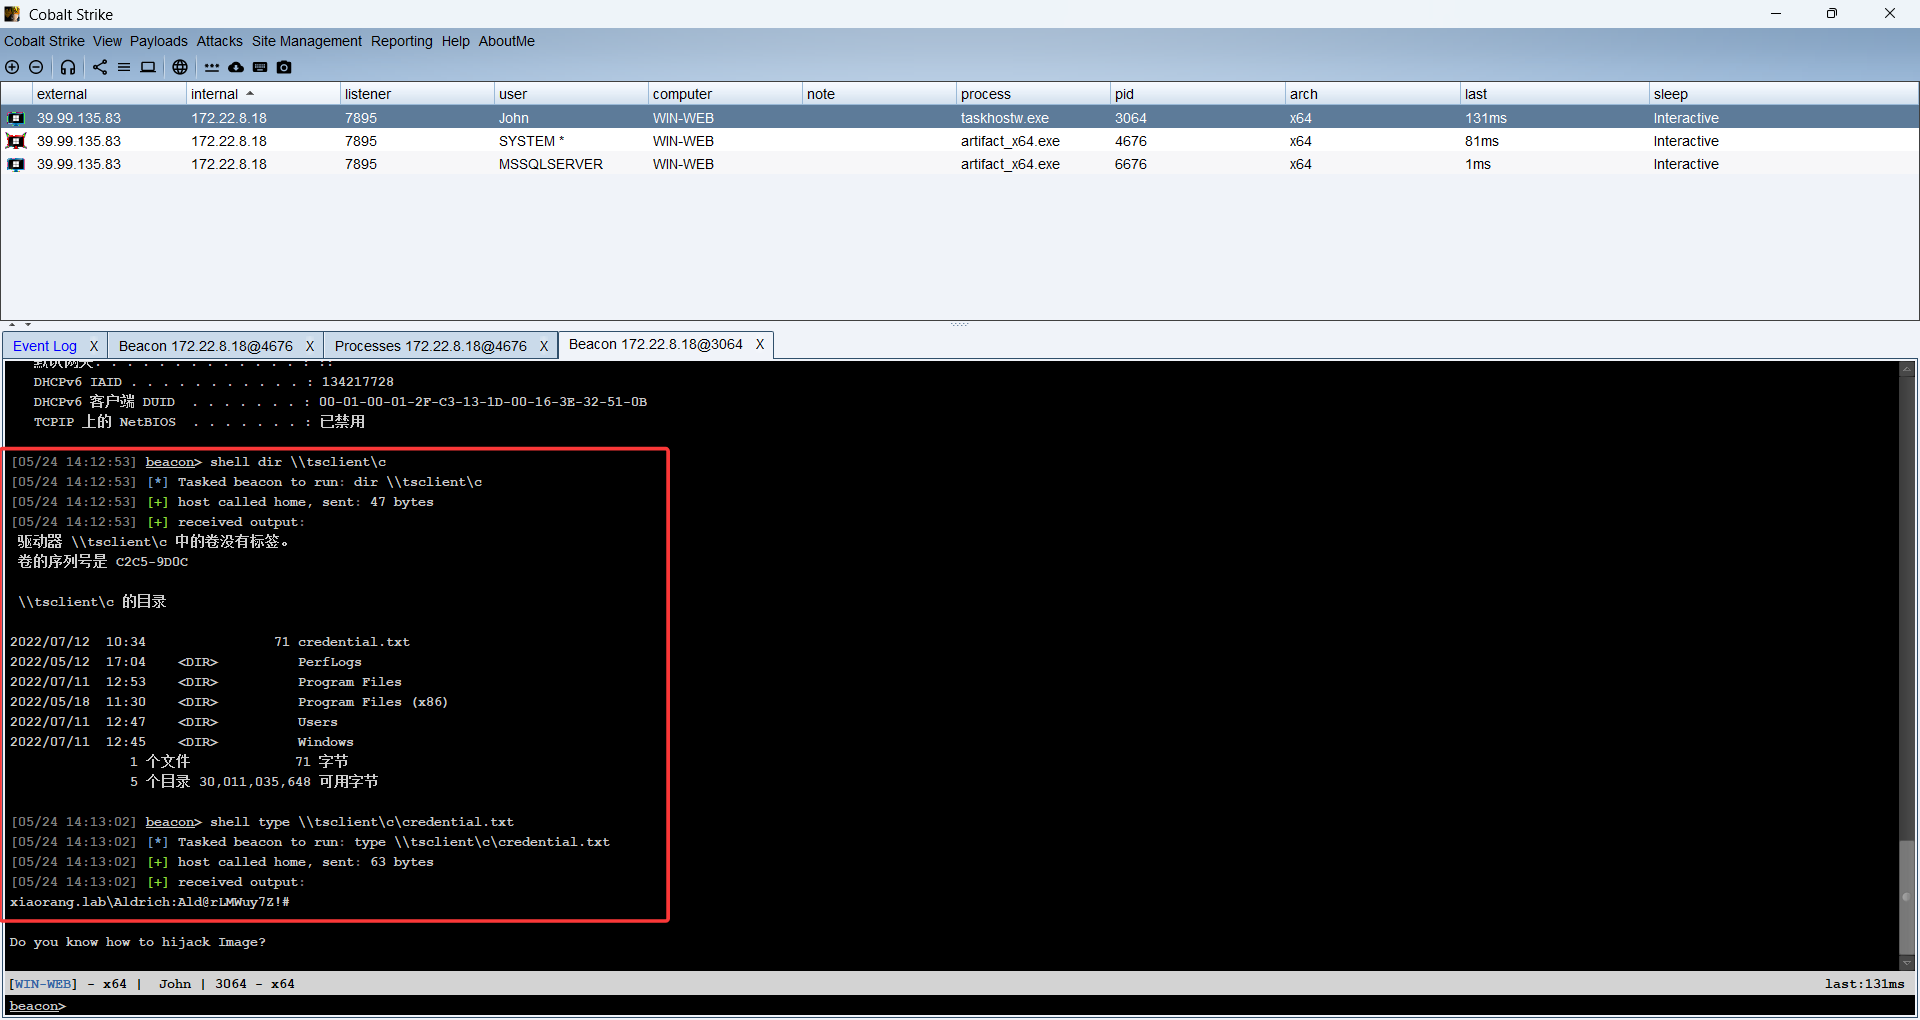Screen dimensions: 1920x1020
Task: Sort sessions by computer column
Action: pos(725,94)
